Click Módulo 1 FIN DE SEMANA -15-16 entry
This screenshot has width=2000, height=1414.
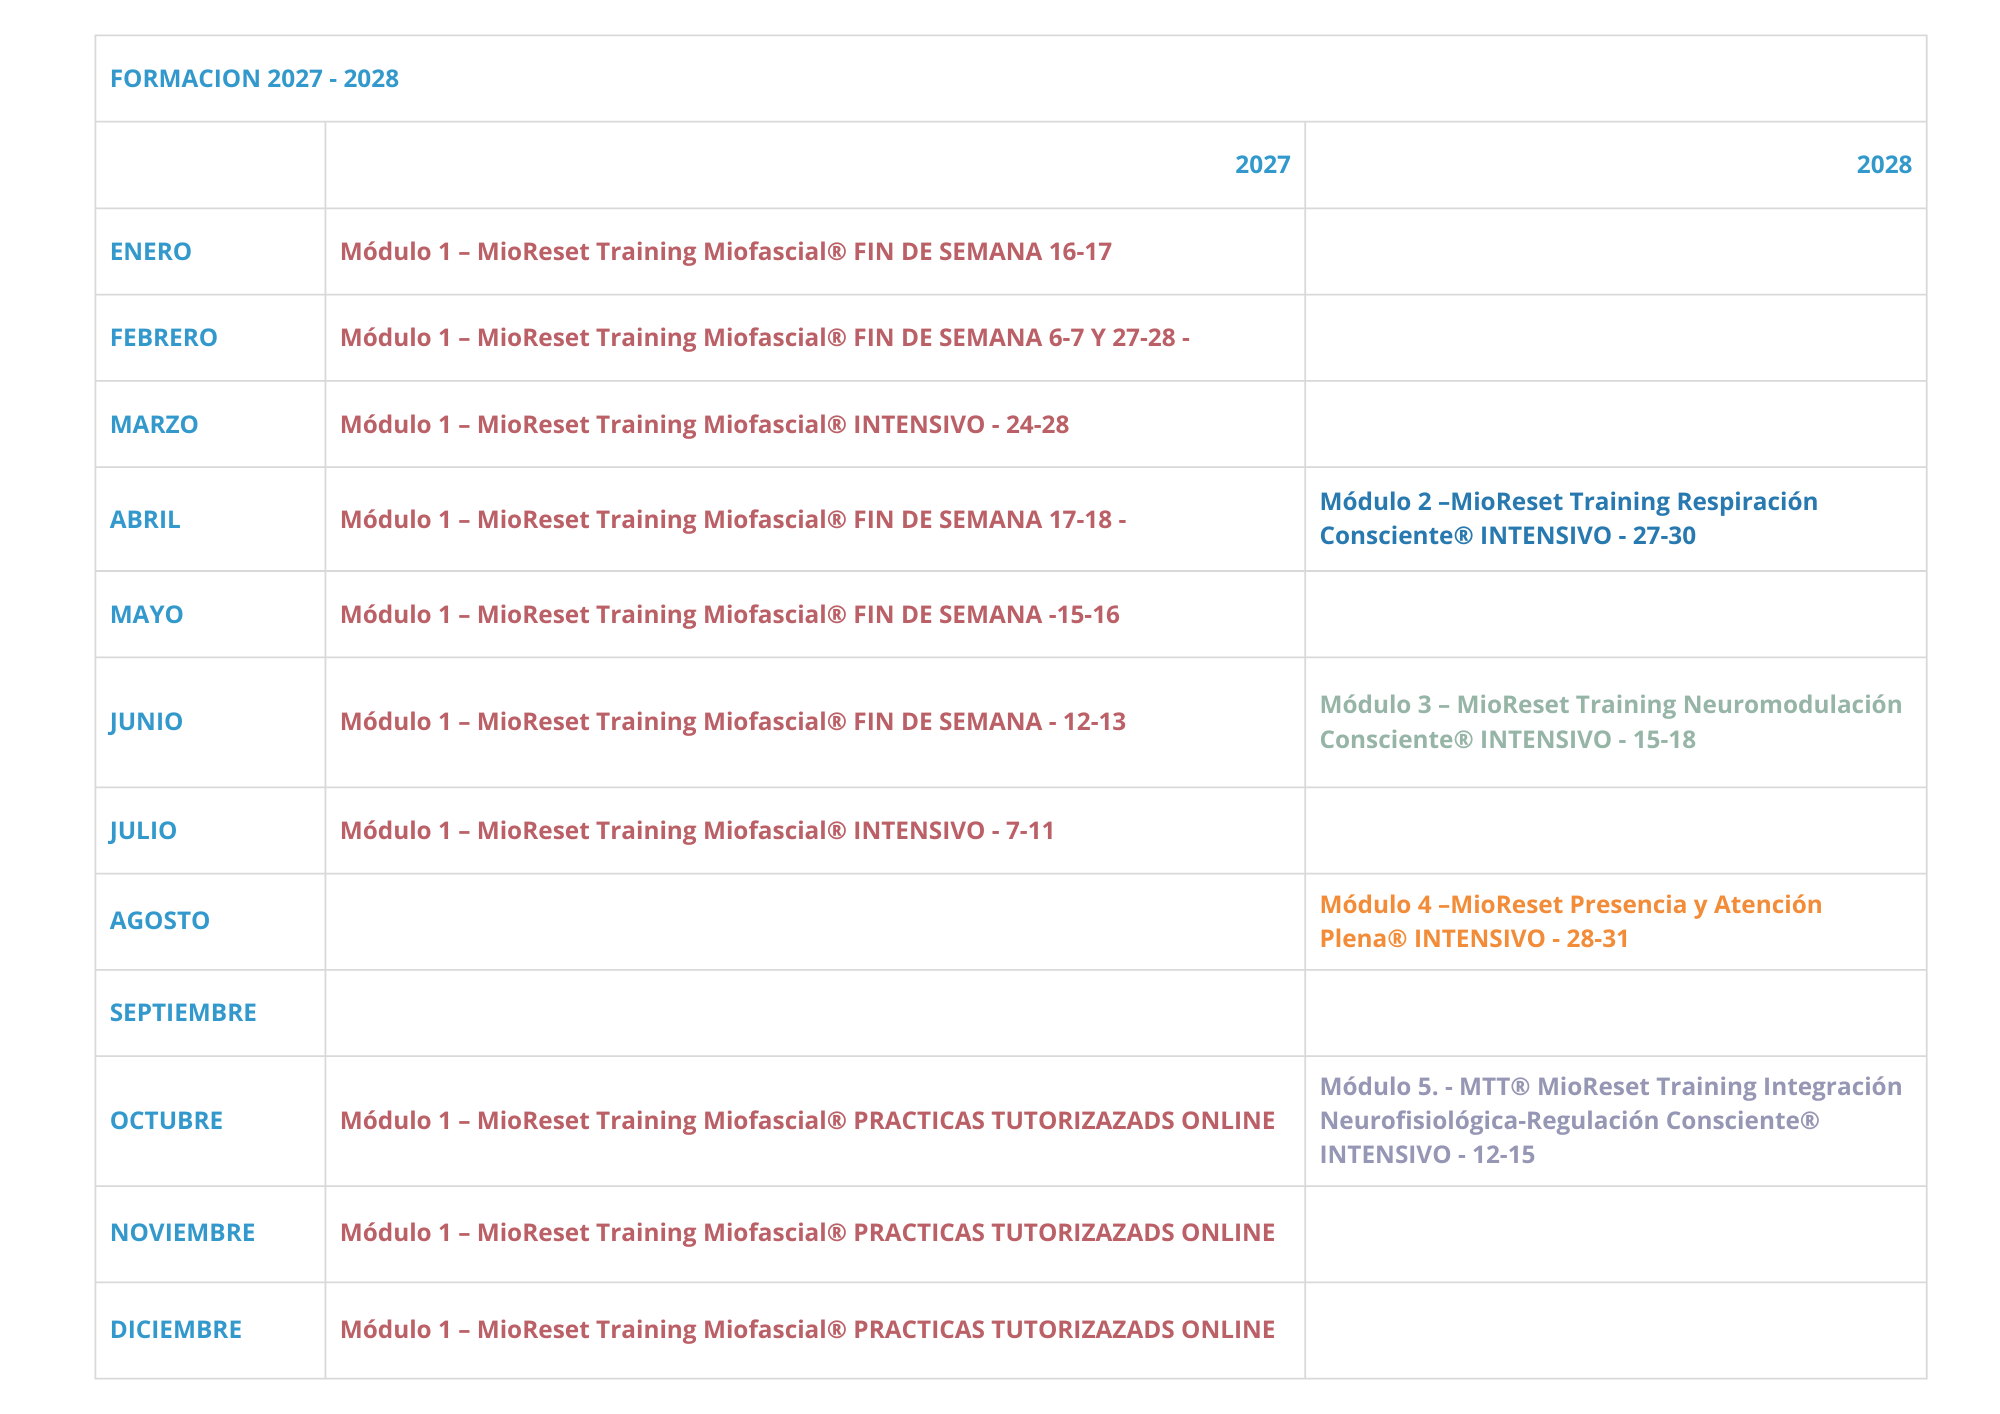729,614
